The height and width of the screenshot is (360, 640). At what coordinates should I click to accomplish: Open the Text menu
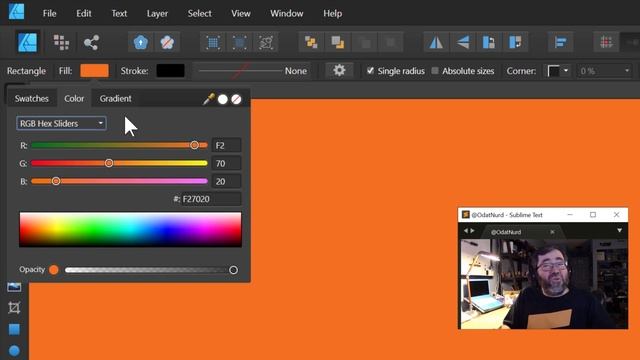tap(119, 13)
